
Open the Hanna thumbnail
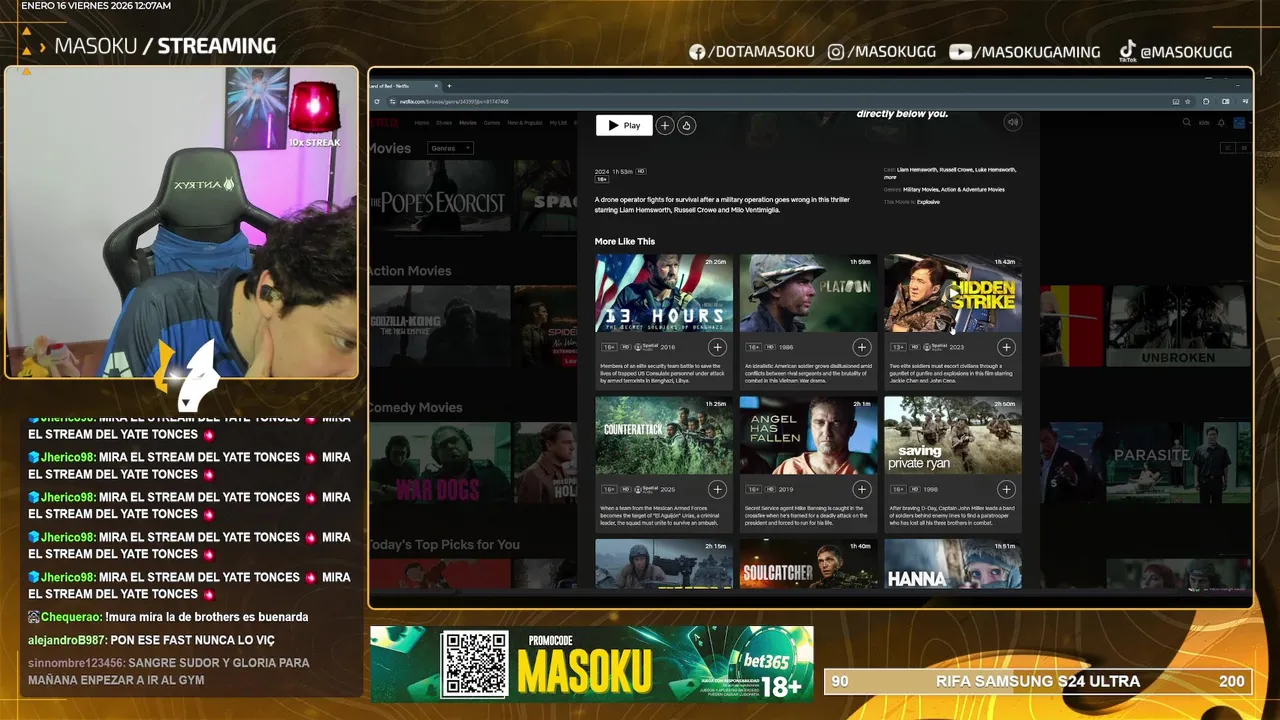point(953,564)
